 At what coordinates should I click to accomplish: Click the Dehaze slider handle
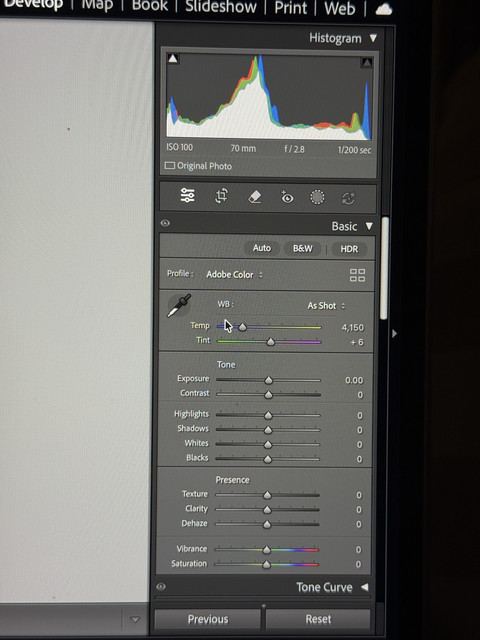click(x=267, y=525)
